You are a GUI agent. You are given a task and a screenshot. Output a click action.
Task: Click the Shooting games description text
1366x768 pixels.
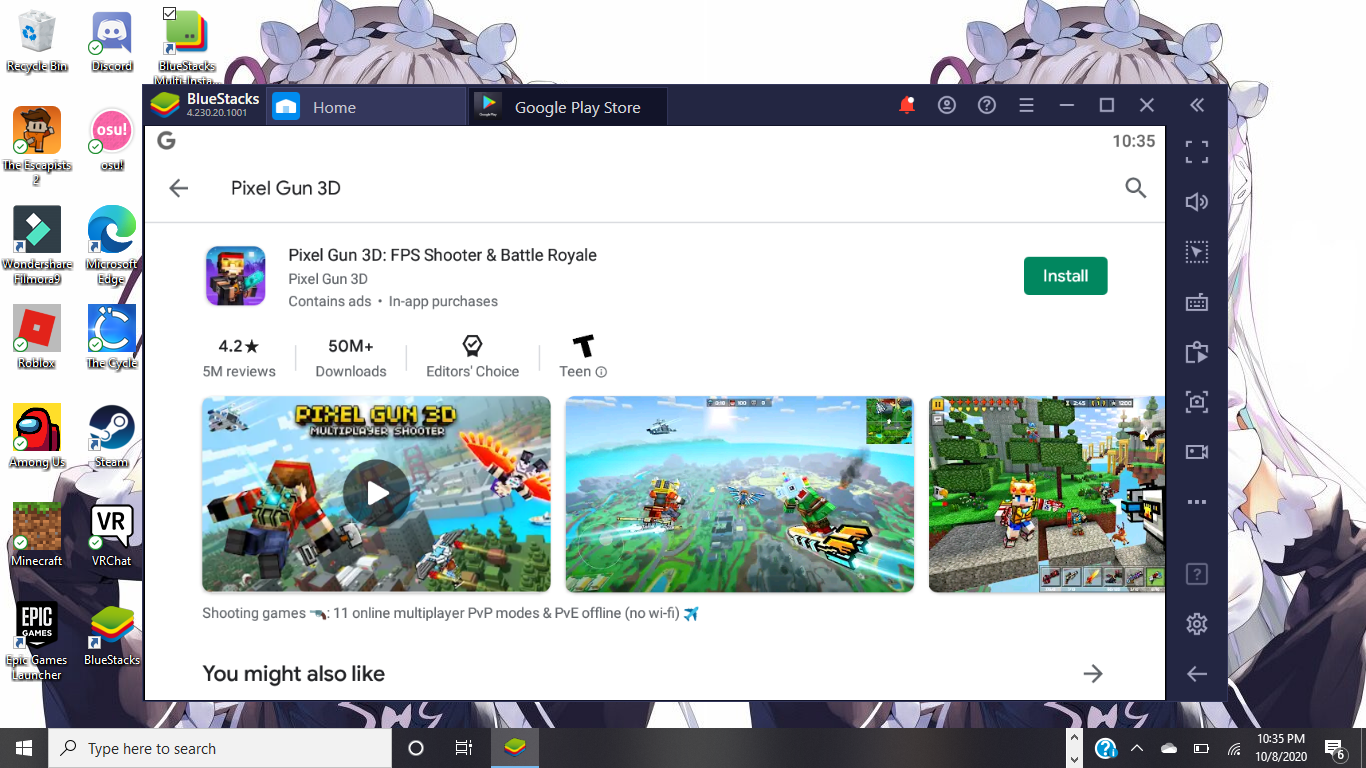pos(450,613)
